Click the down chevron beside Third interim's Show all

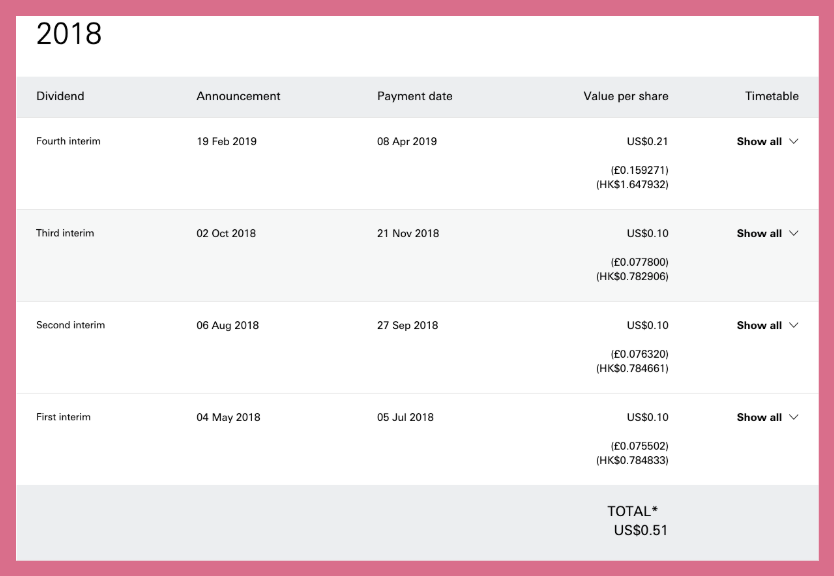coord(794,233)
